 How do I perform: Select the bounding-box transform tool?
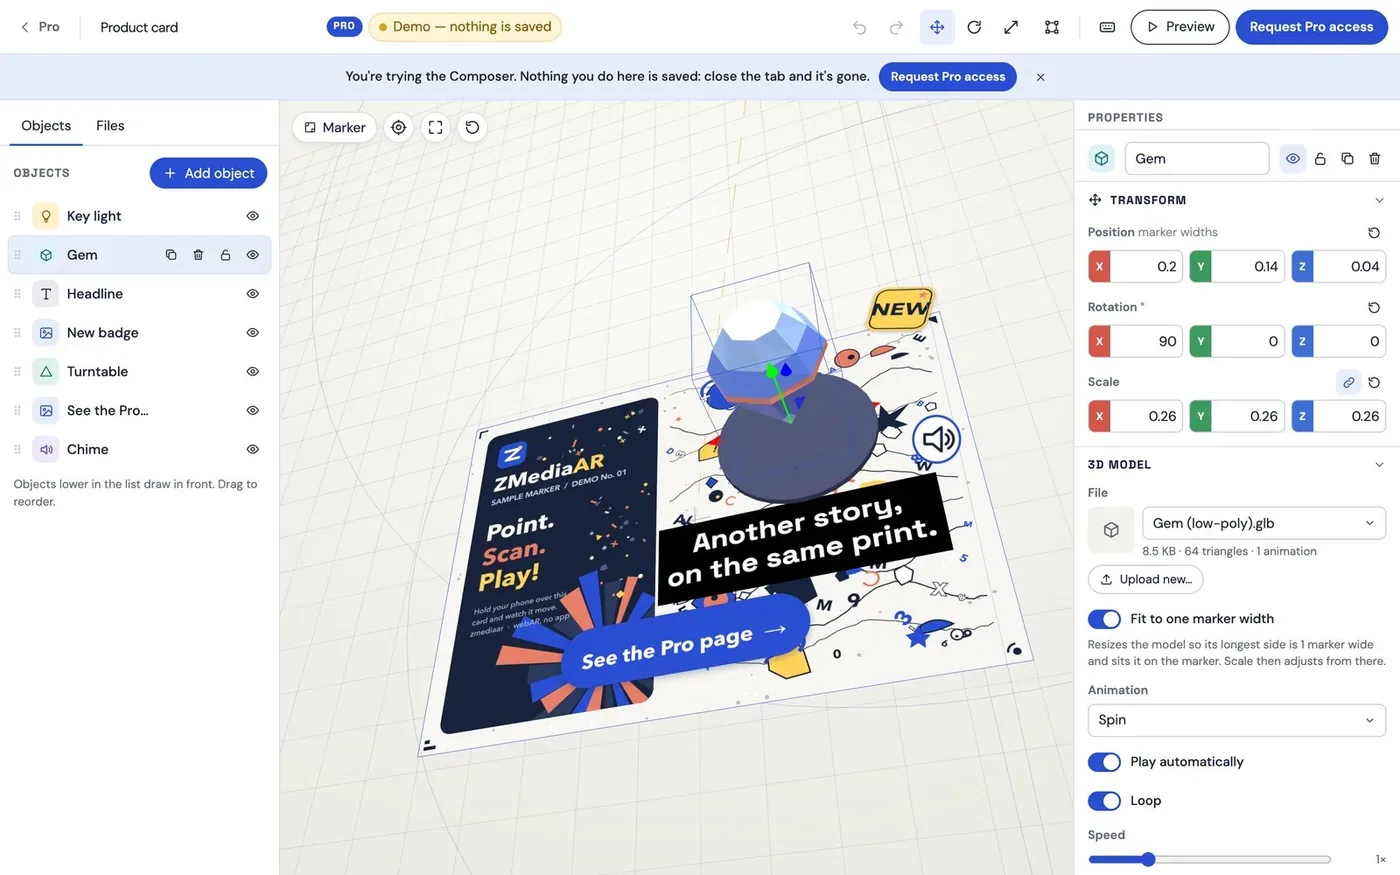coord(1052,27)
